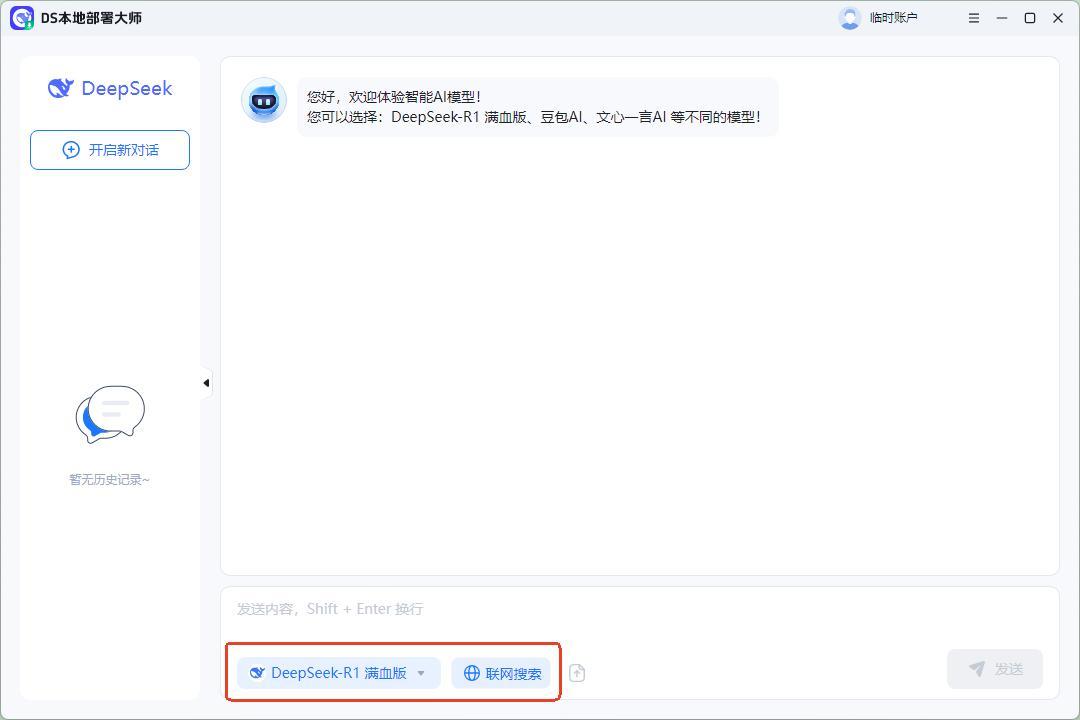The image size is (1080, 720).
Task: Minimize the application window
Action: click(1001, 18)
